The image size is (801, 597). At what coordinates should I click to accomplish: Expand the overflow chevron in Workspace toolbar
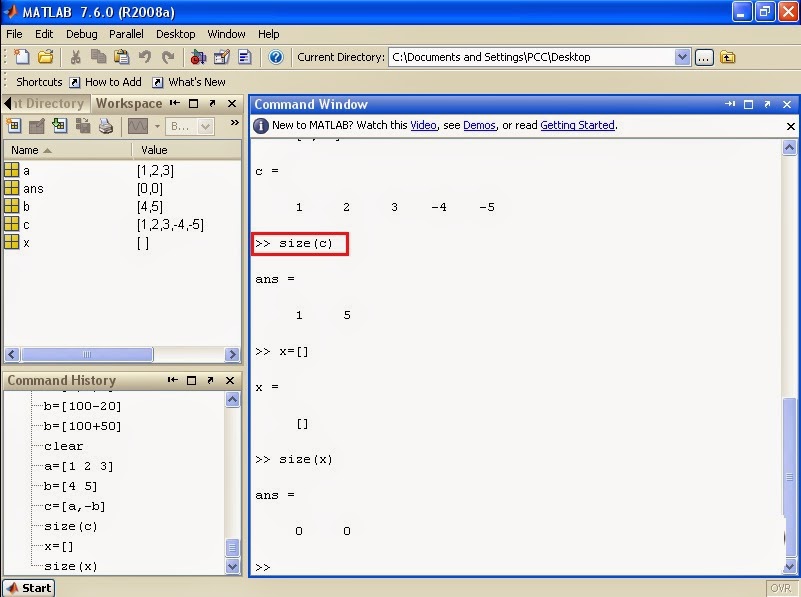click(234, 125)
